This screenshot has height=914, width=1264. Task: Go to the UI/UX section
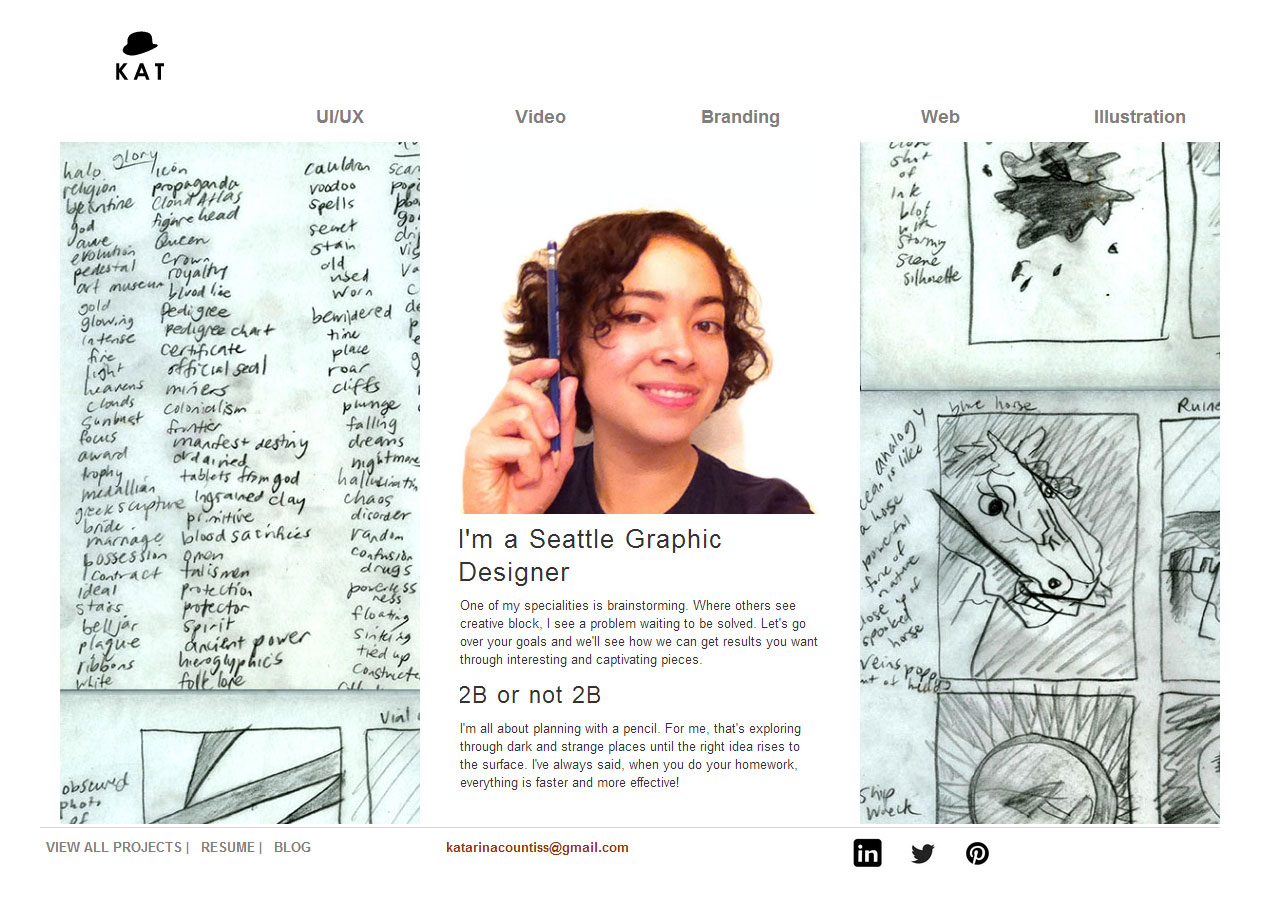click(x=340, y=117)
